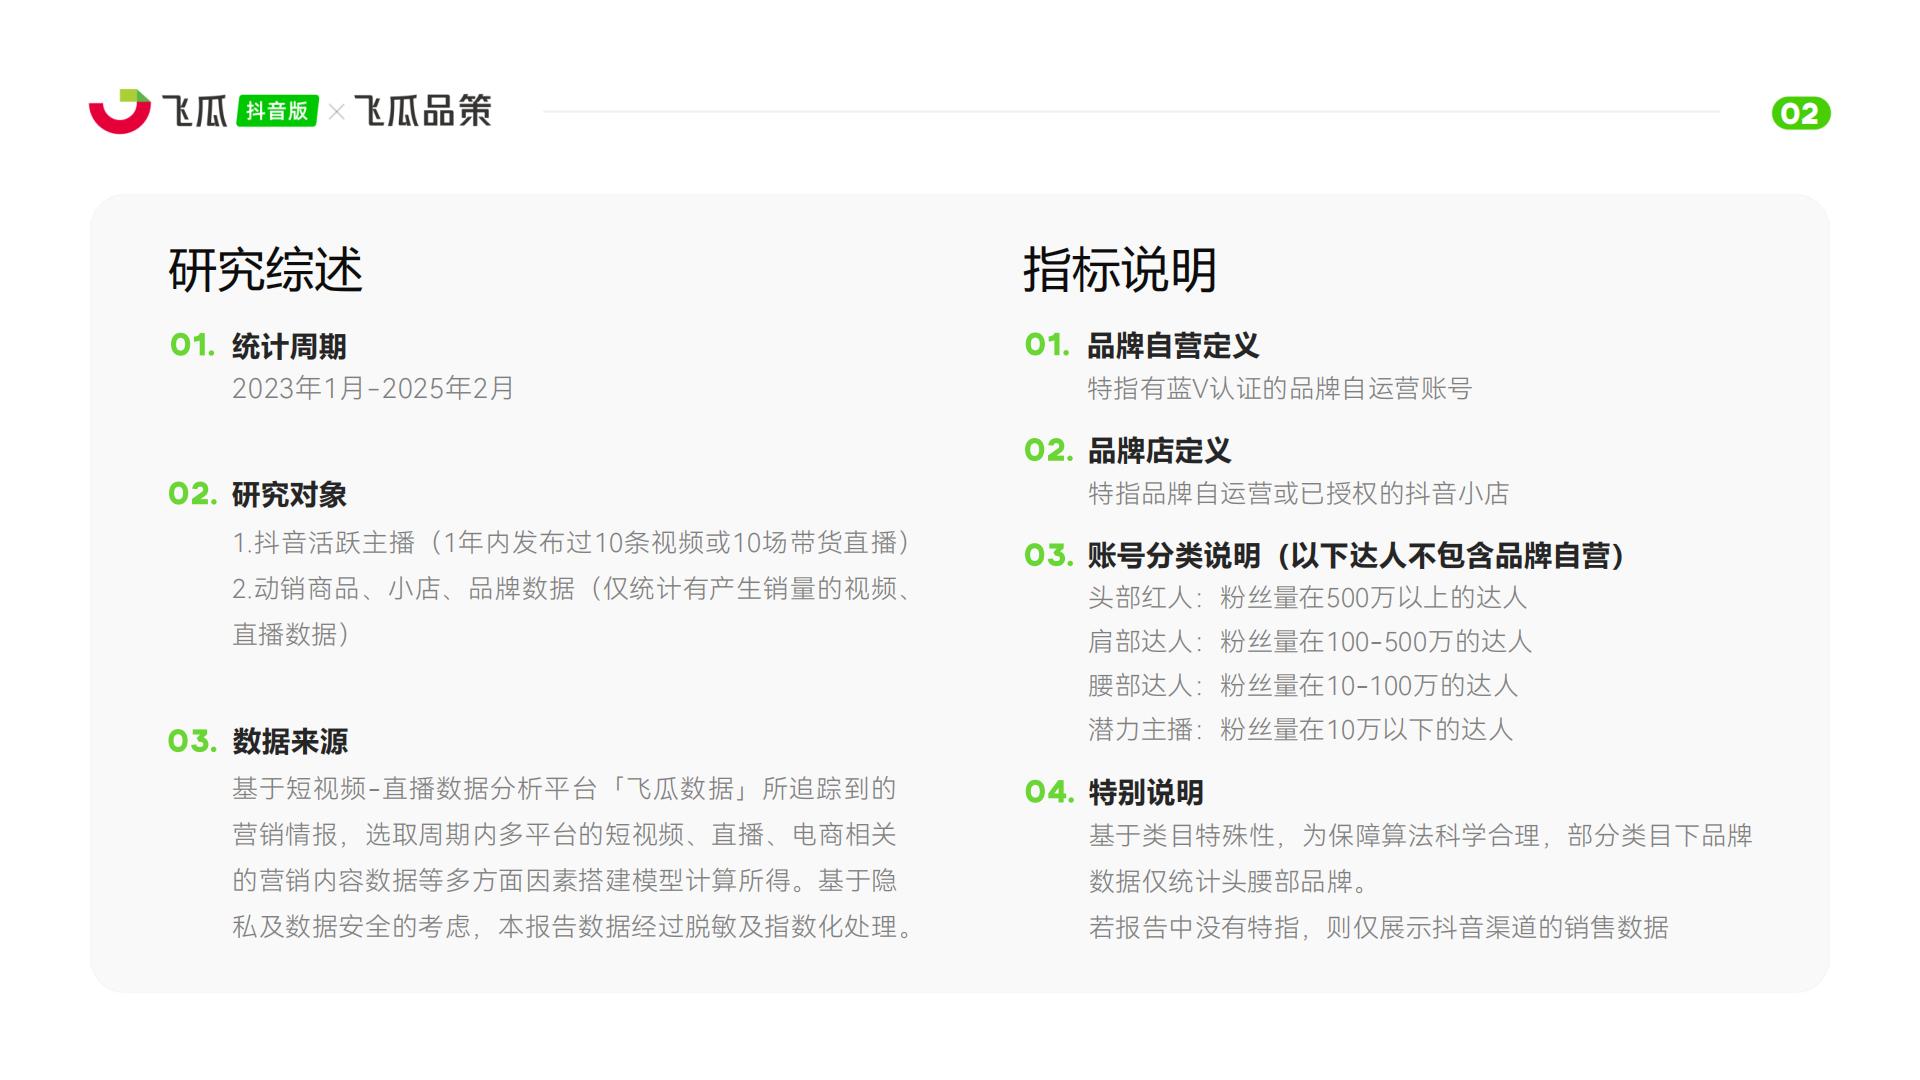Click the green 01. beside 品牌自营定义
The width and height of the screenshot is (1920, 1080).
point(1047,346)
